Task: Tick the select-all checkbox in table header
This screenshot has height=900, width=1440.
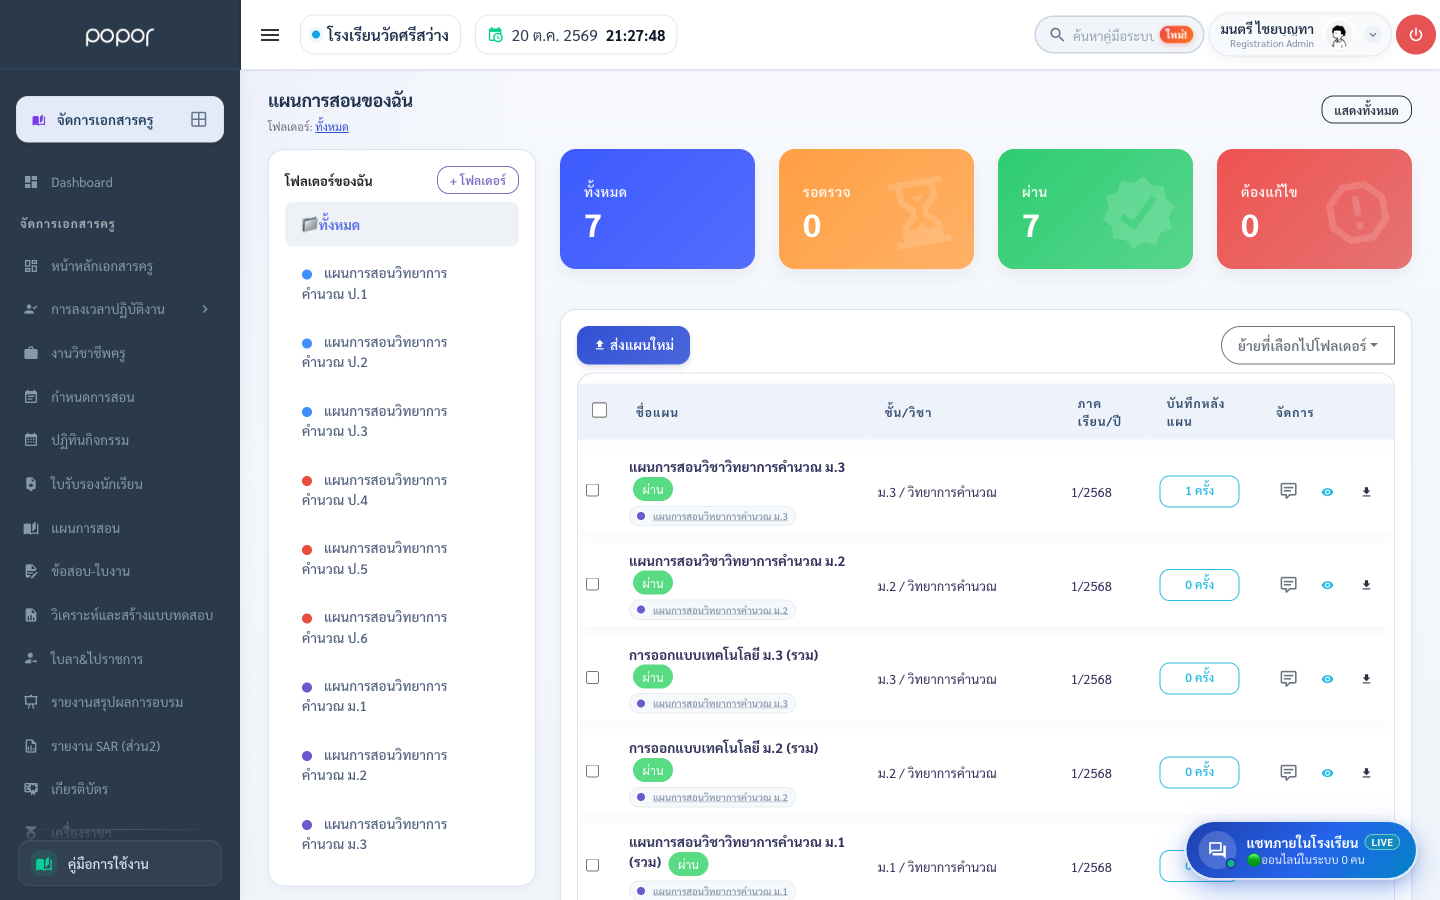Action: pos(600,410)
